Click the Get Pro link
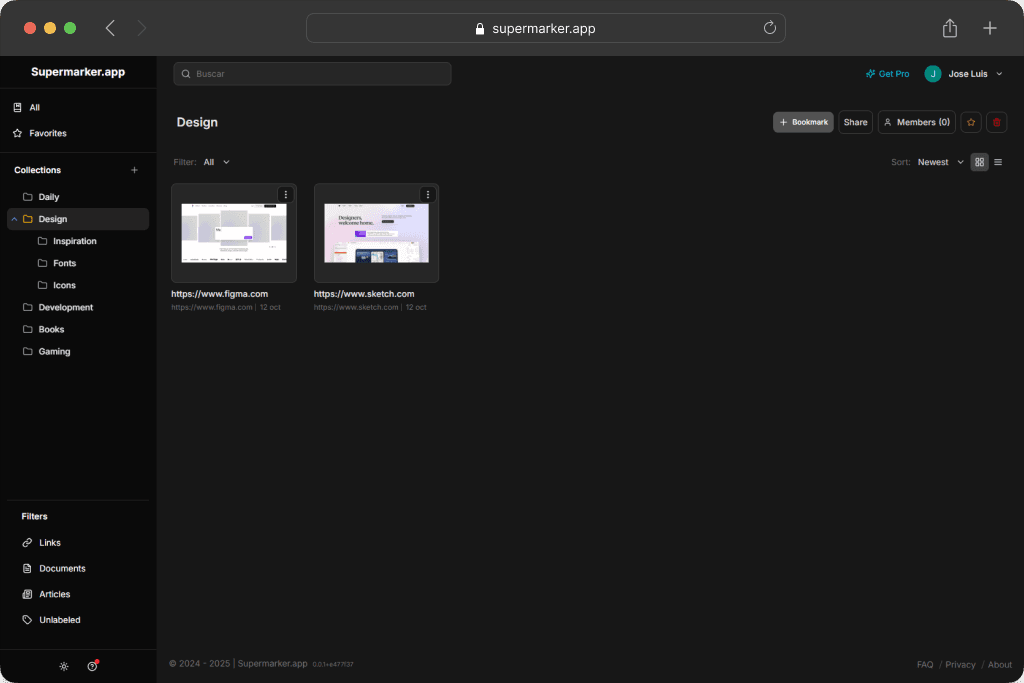Screen dimensions: 1024x683 pos(887,74)
